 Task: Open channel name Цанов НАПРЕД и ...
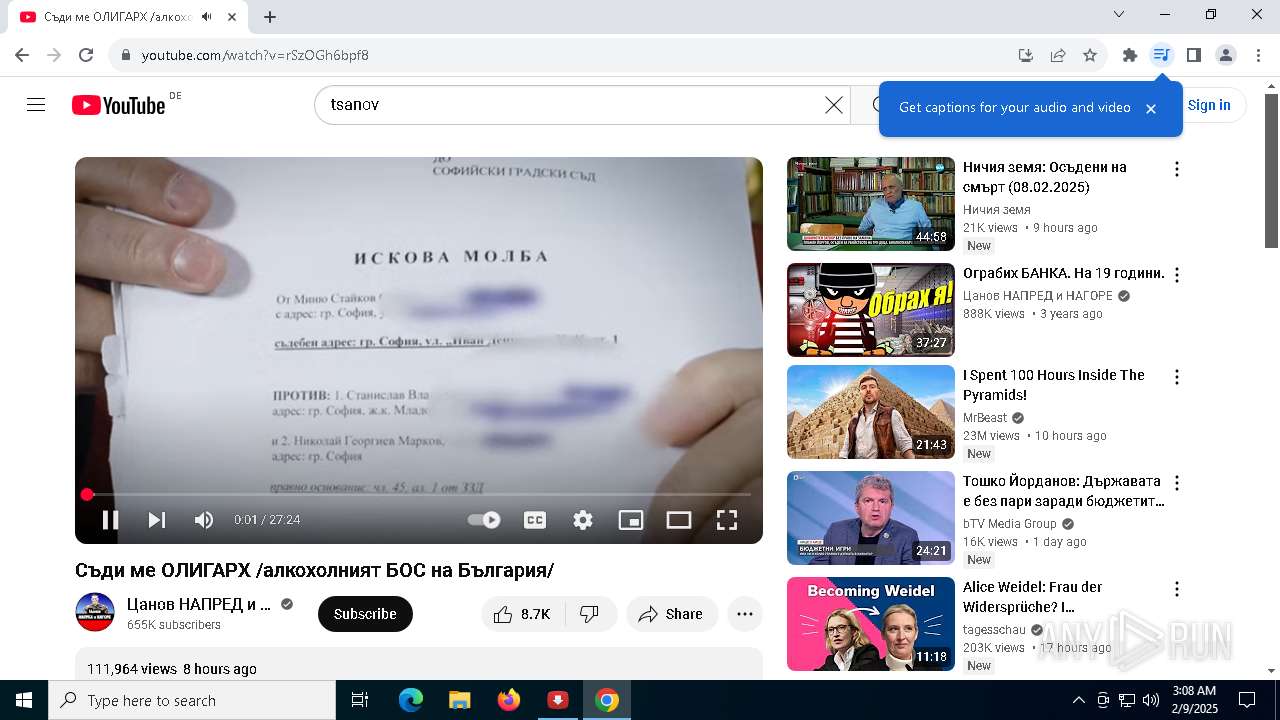[x=199, y=604]
